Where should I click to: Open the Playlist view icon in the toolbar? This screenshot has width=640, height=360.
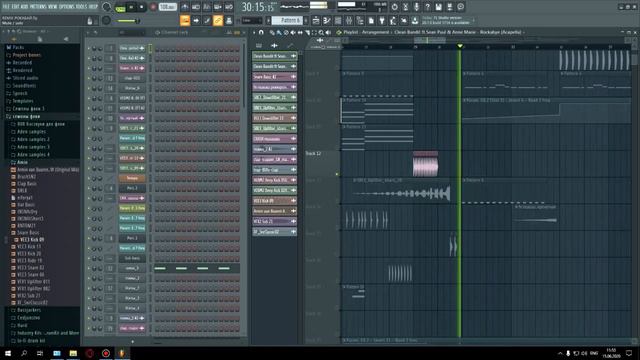(x=316, y=20)
